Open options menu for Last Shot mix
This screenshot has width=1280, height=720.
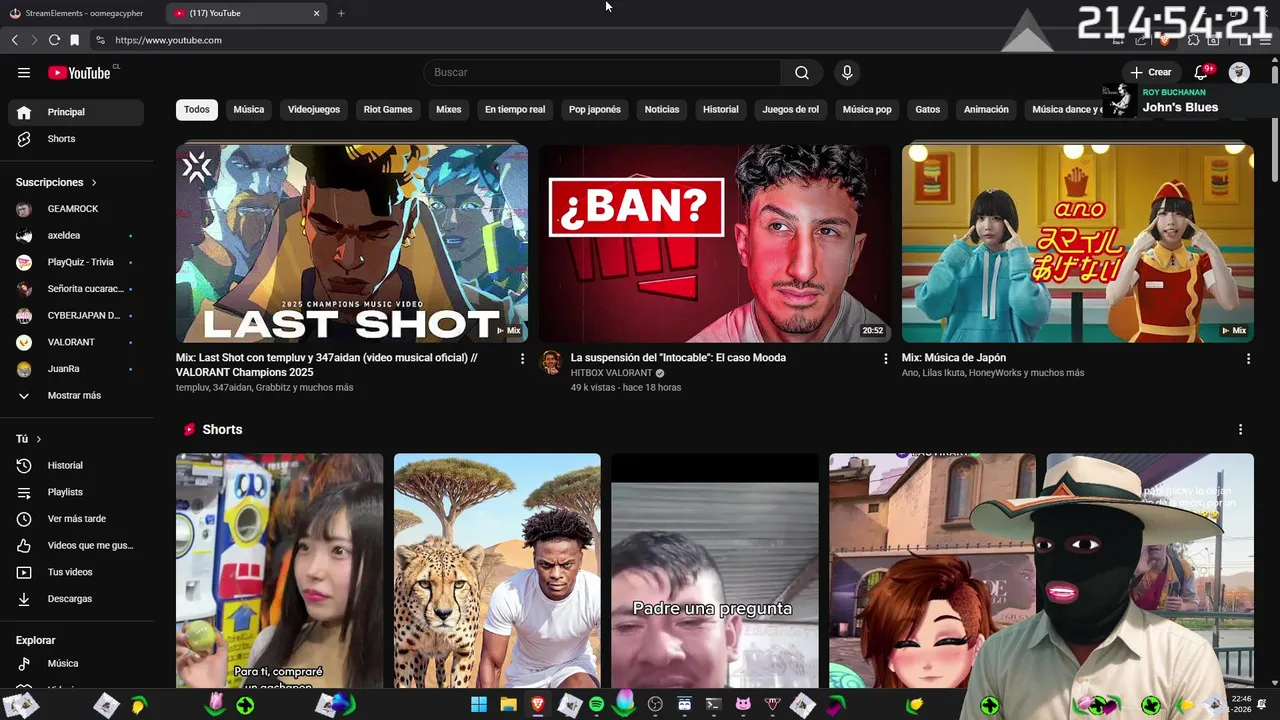[x=522, y=358]
